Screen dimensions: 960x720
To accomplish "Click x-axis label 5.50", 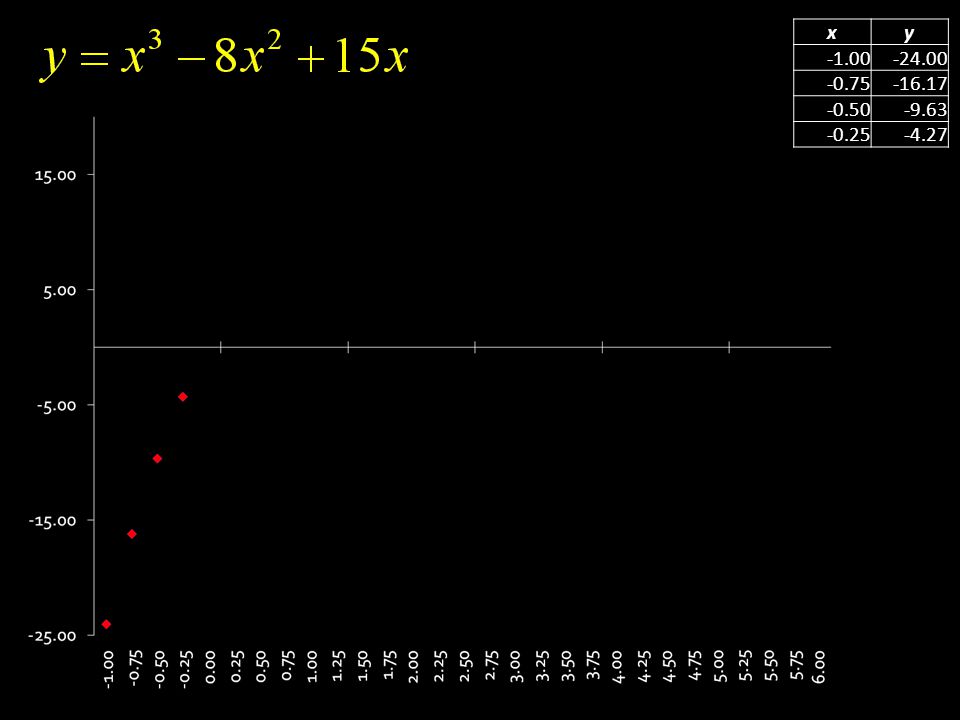I will 770,666.
